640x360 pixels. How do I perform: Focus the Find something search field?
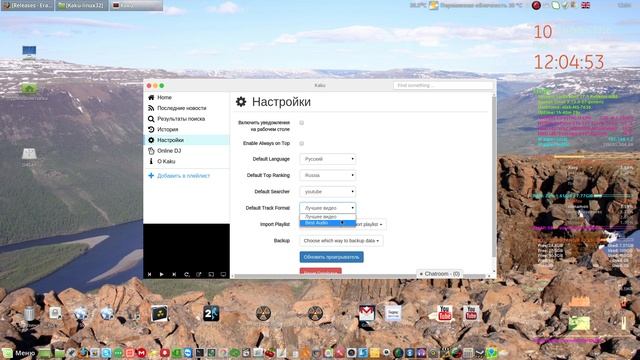click(443, 85)
